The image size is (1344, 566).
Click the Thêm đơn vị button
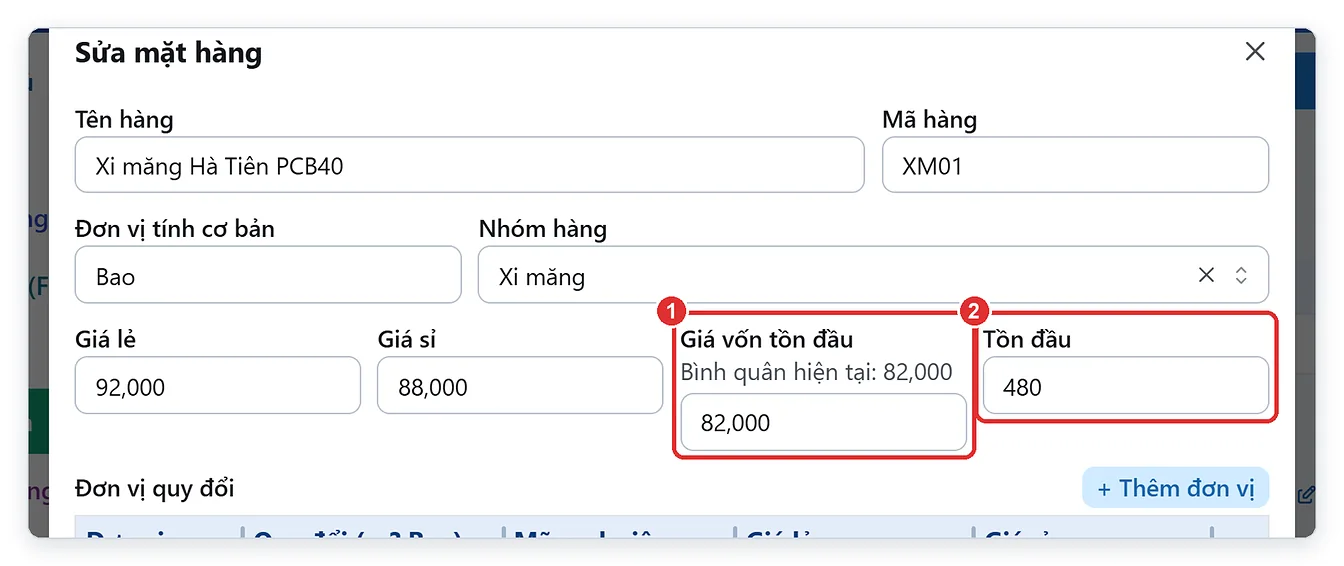click(x=1175, y=488)
